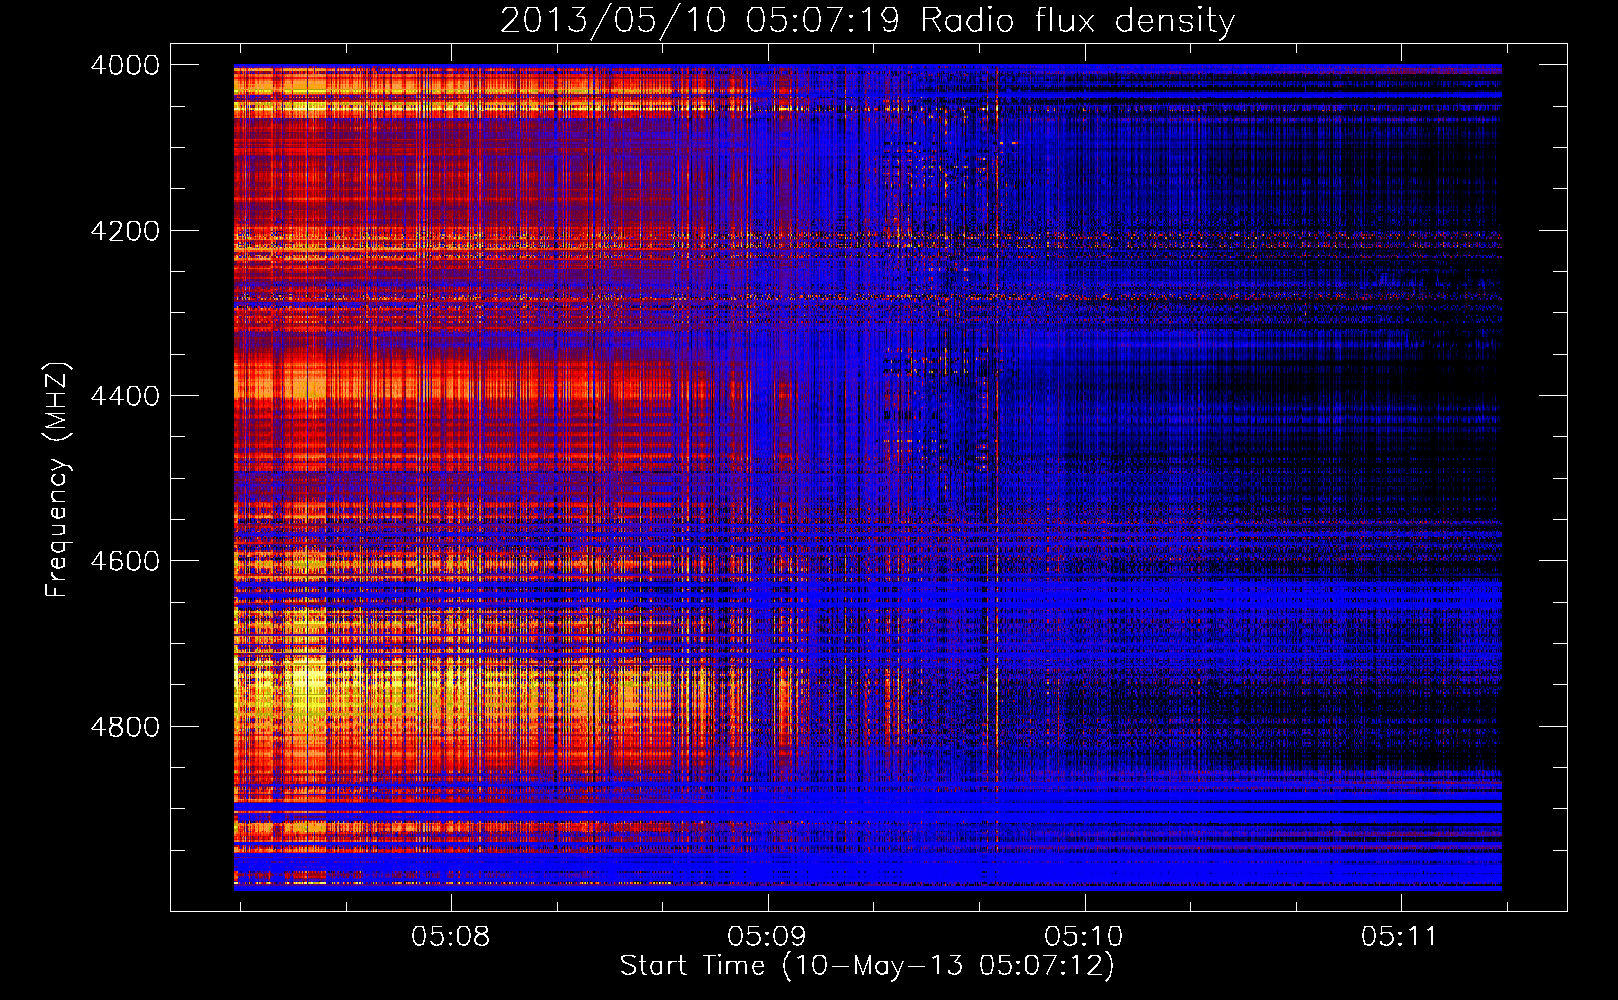Select the 4400 frequency tick label
1618x1000 pixels.
click(125, 396)
